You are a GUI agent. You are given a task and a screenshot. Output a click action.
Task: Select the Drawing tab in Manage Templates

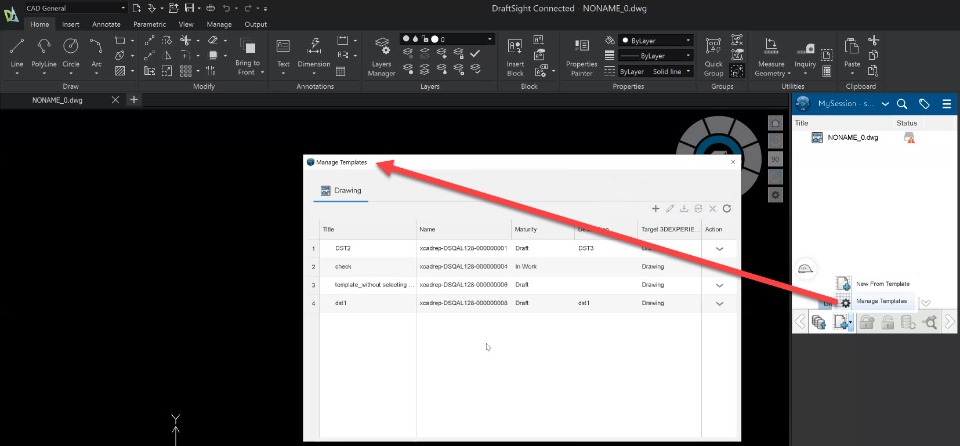coord(341,191)
